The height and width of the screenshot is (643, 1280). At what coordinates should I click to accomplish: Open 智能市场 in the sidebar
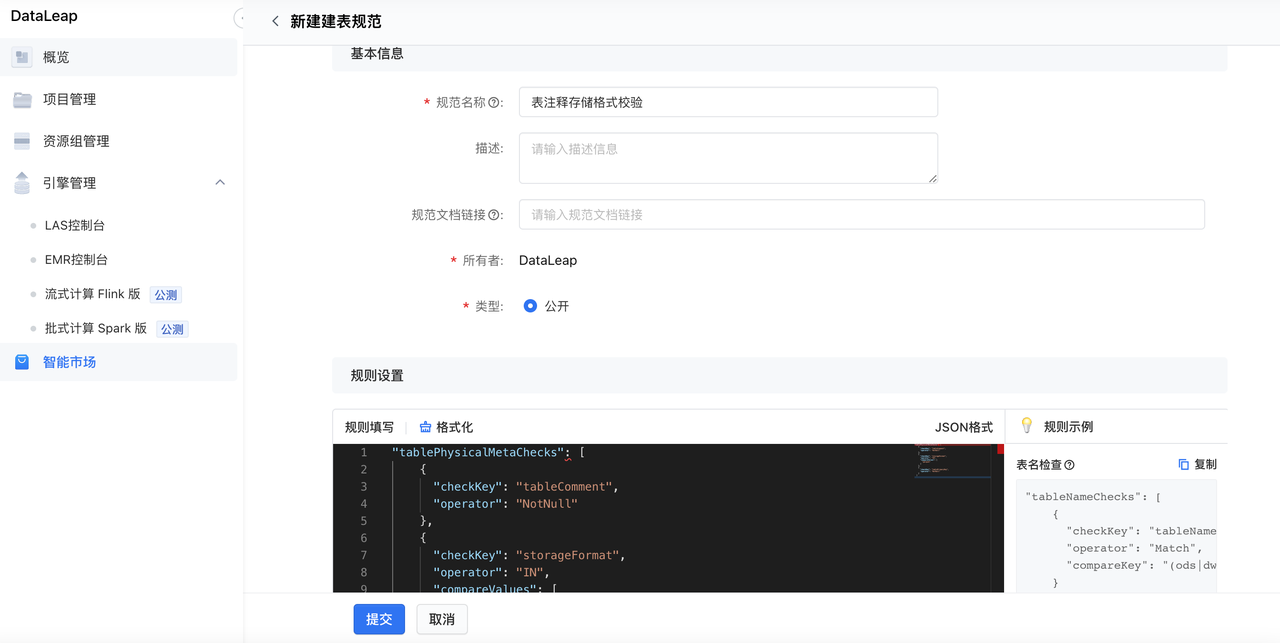click(x=119, y=362)
